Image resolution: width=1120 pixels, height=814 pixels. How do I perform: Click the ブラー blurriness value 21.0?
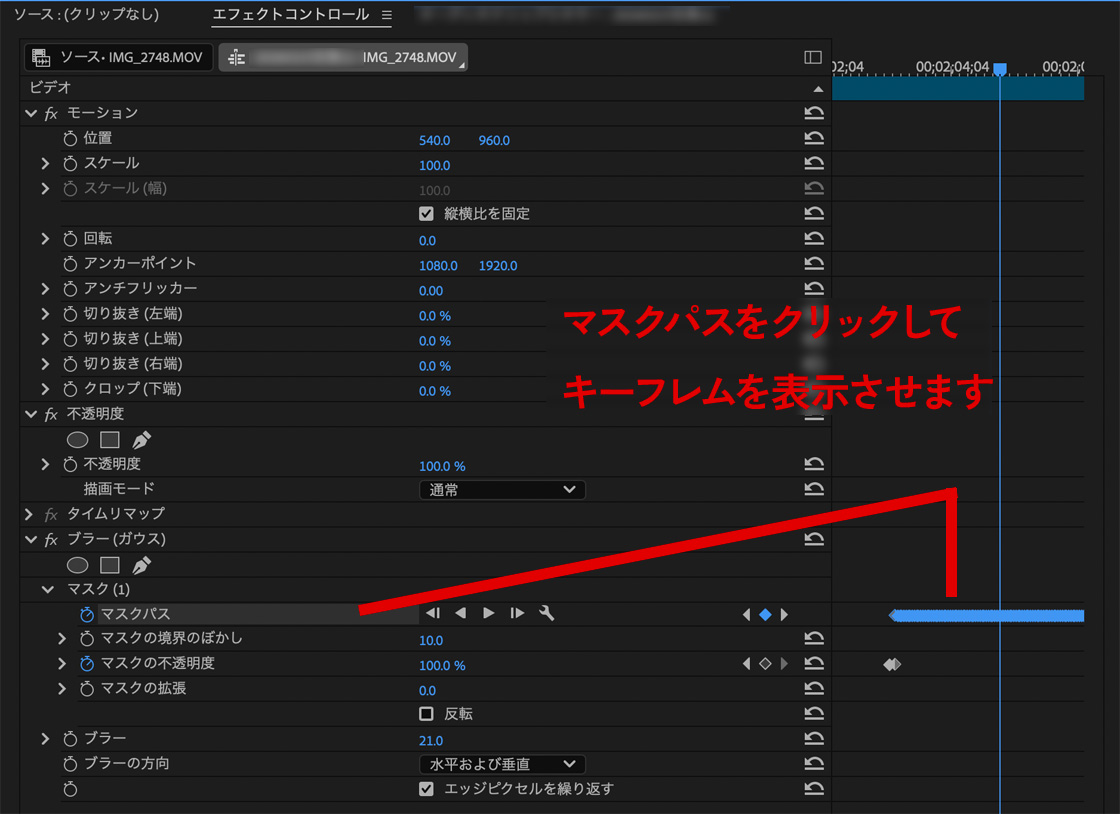pyautogui.click(x=431, y=740)
